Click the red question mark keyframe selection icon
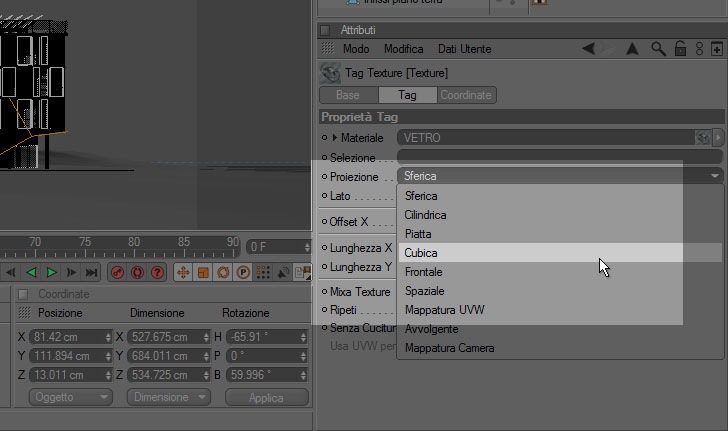728x431 pixels. (x=158, y=273)
